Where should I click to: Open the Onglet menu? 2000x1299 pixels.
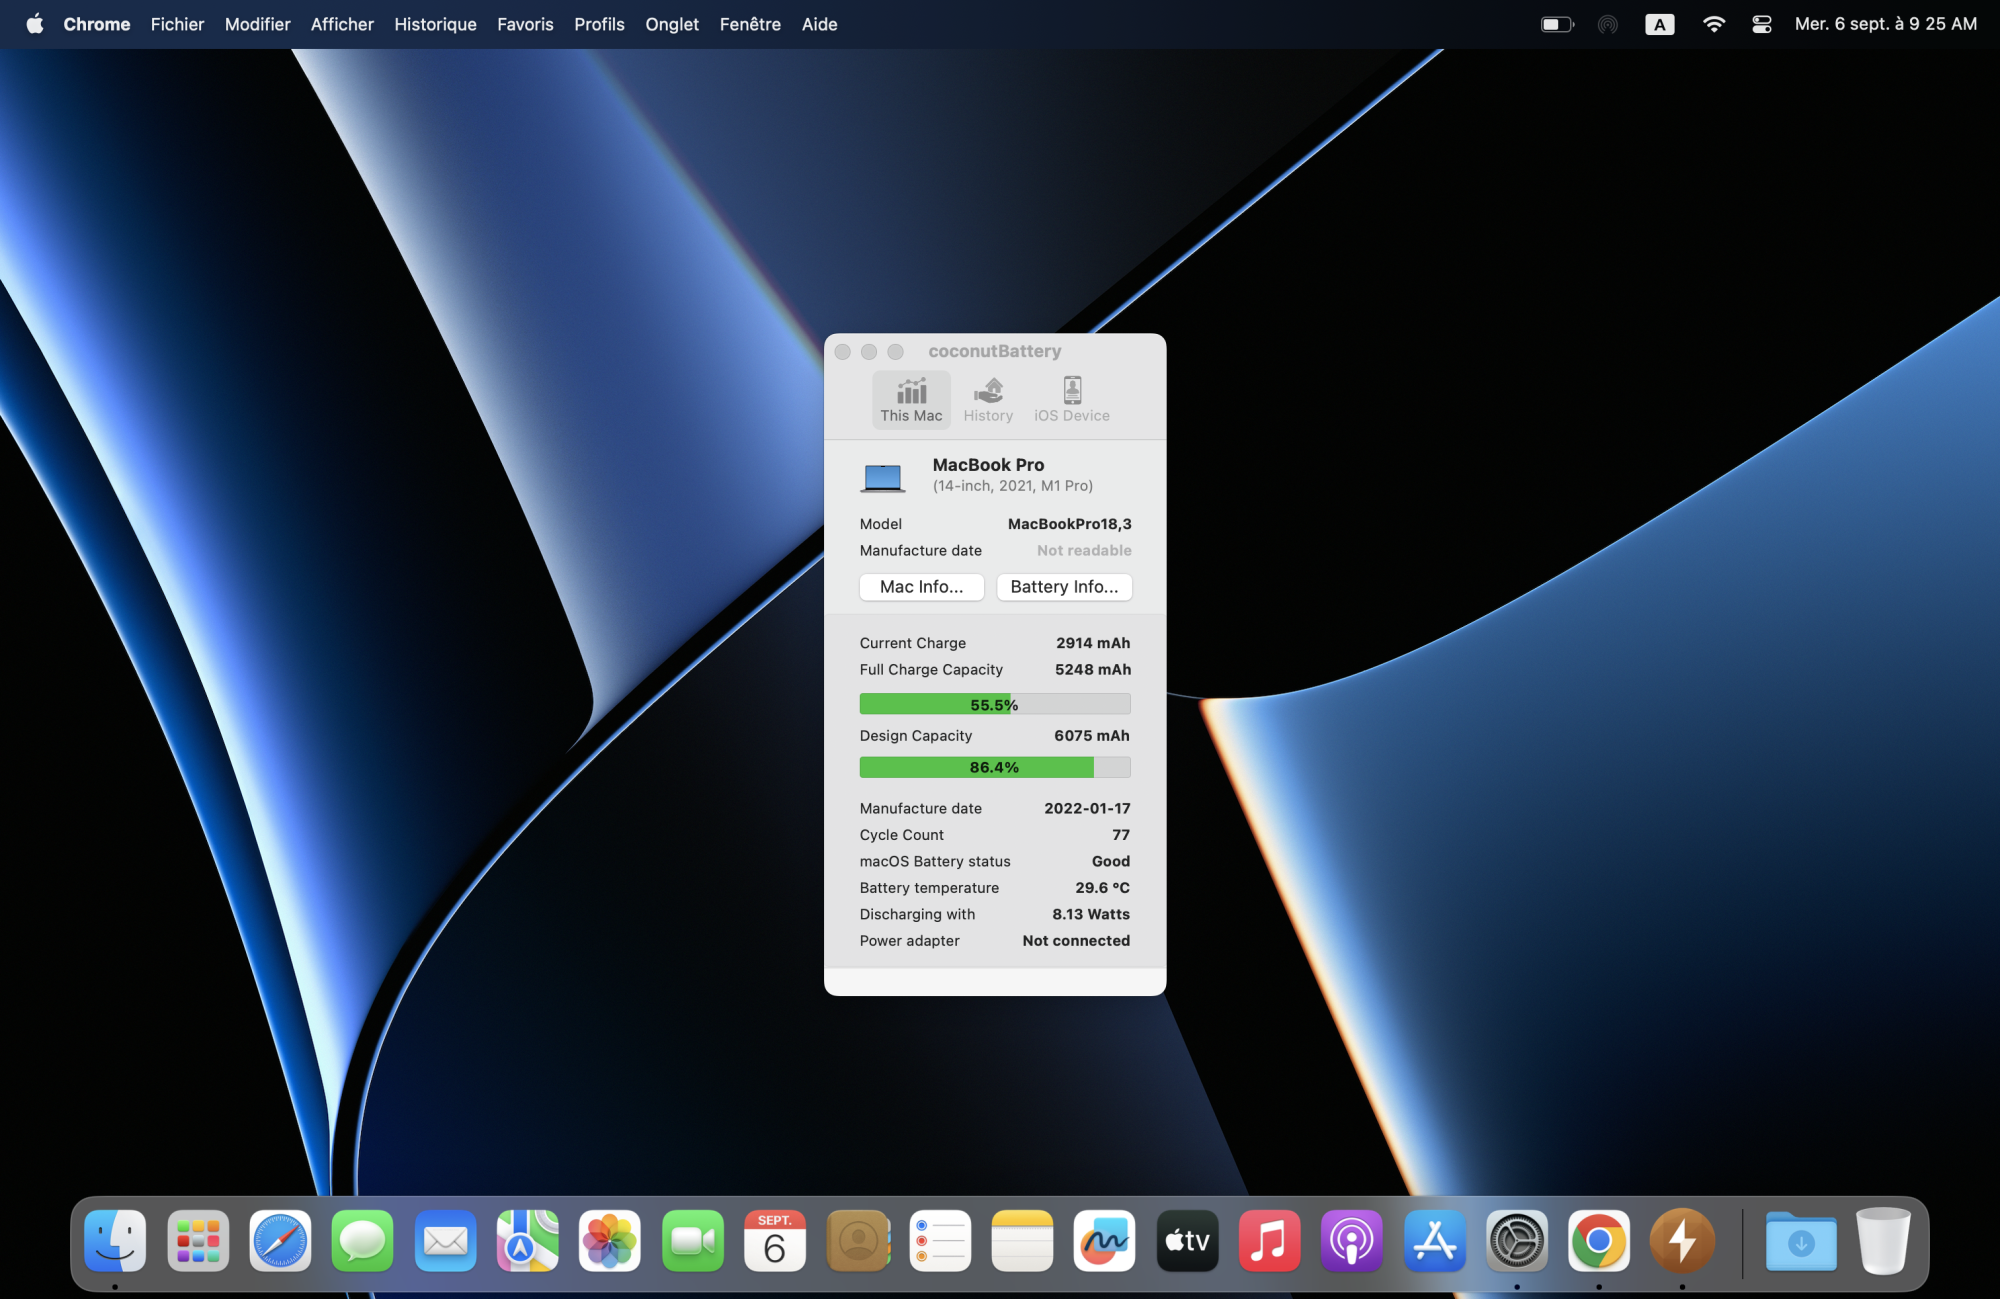click(x=672, y=24)
